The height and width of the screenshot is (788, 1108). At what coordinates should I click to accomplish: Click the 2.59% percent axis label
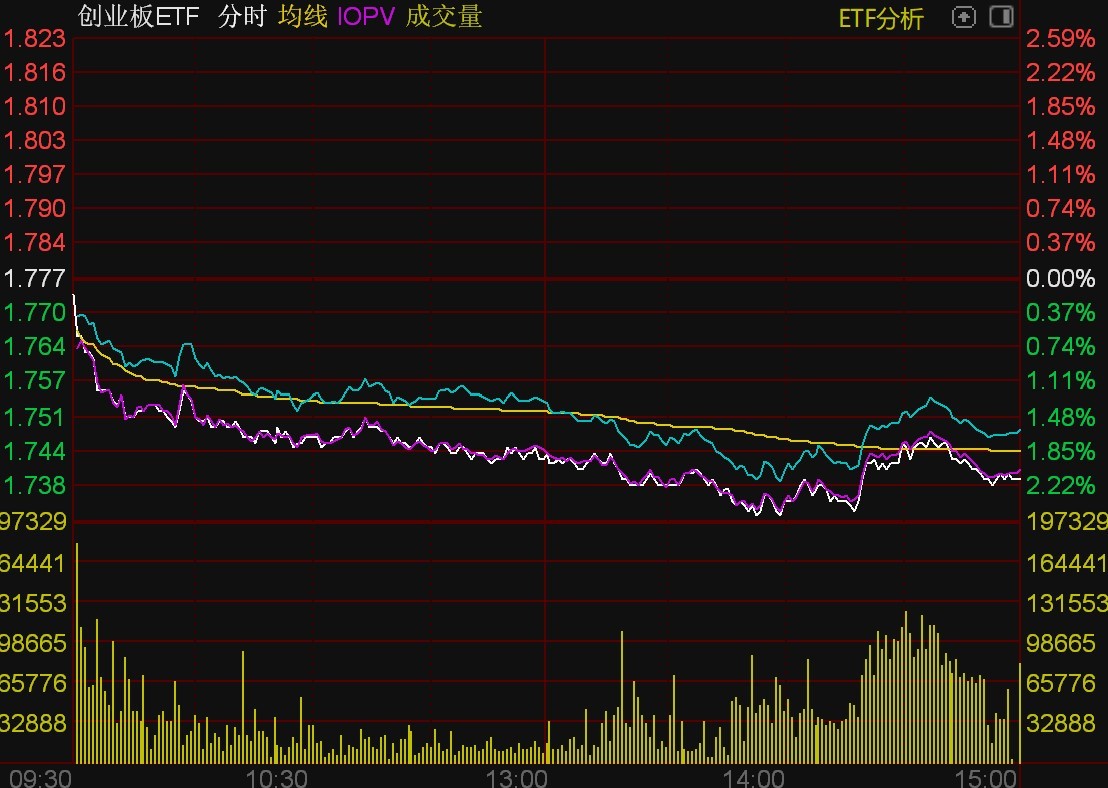click(x=1060, y=38)
